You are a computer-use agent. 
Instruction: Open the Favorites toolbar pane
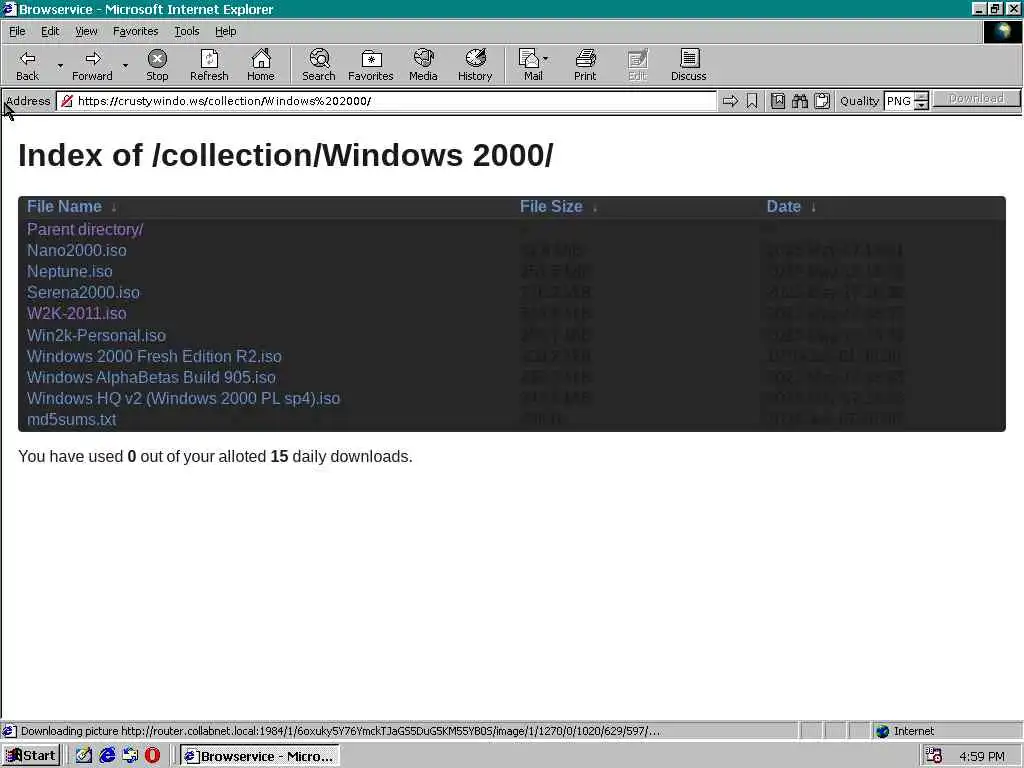tap(371, 65)
